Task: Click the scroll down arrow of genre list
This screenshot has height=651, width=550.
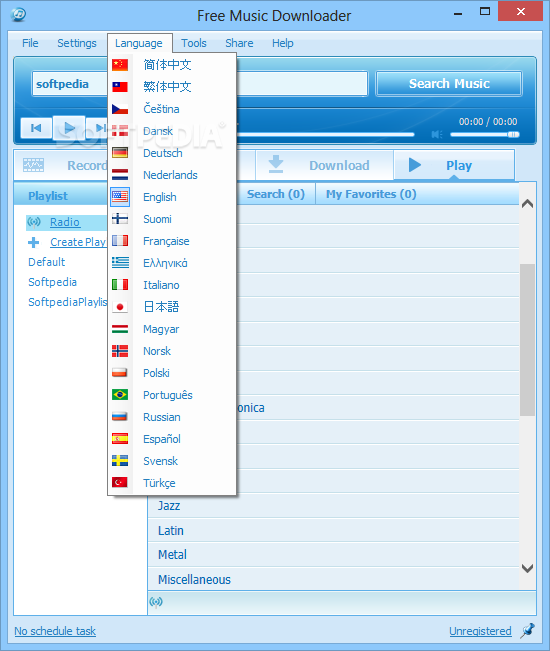Action: coord(528,568)
